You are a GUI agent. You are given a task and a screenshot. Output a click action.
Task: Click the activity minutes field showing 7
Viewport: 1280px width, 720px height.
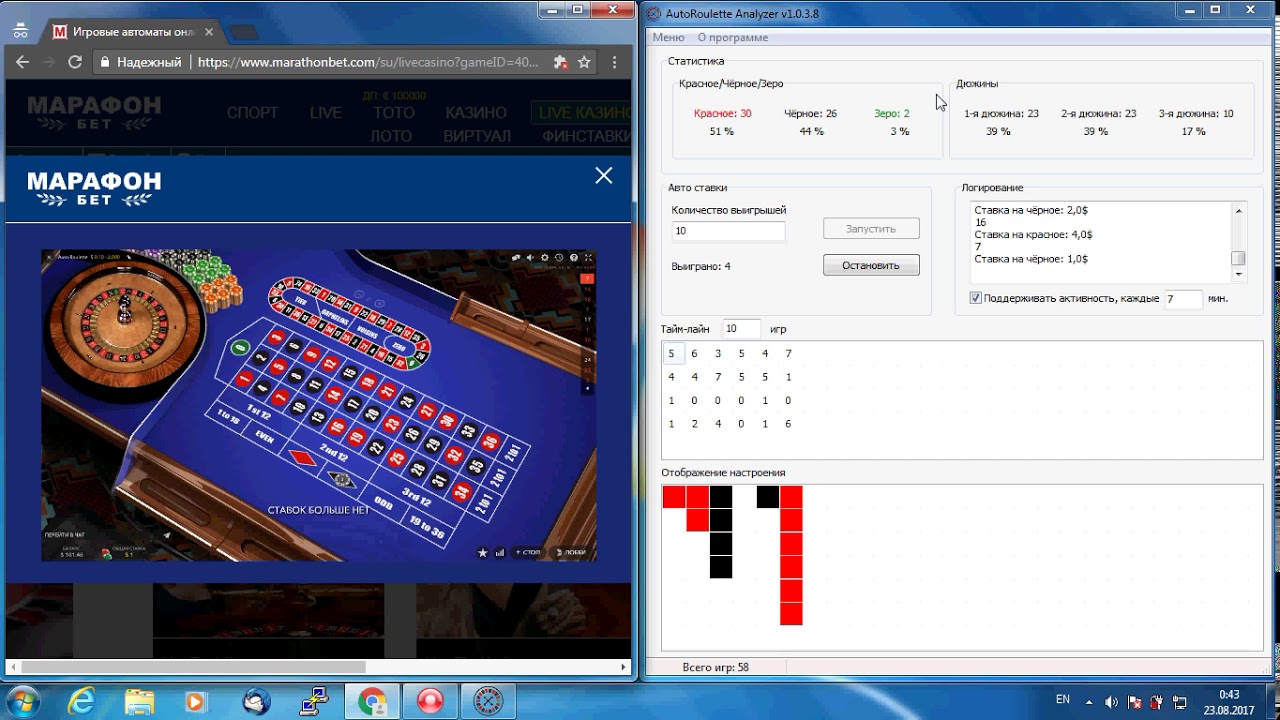[x=1184, y=299]
